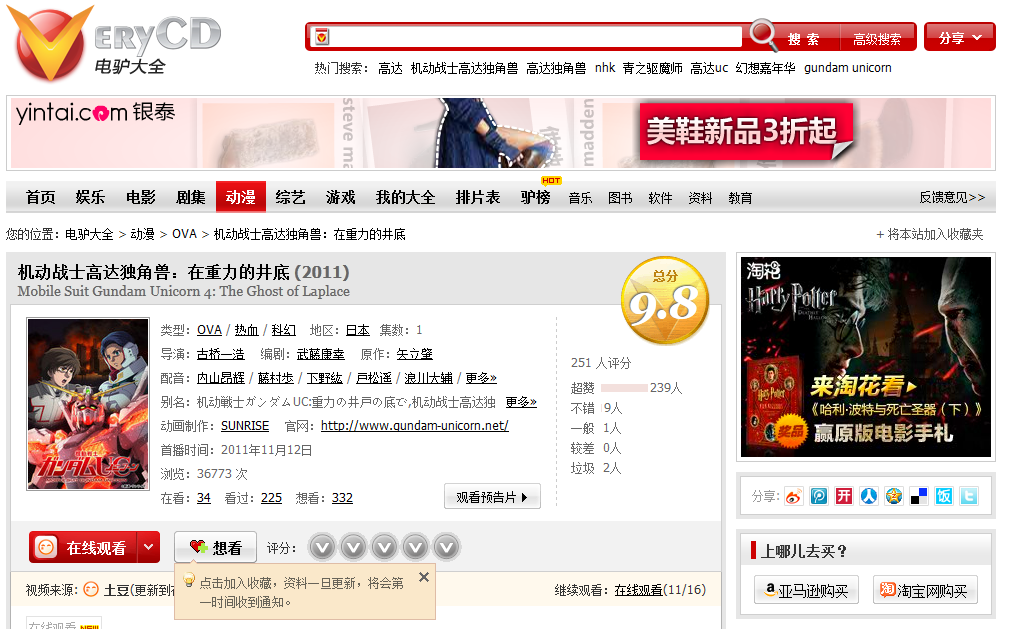This screenshot has height=629, width=1009.
Task: Click 将本站加入收藏夹 link
Action: tap(930, 234)
